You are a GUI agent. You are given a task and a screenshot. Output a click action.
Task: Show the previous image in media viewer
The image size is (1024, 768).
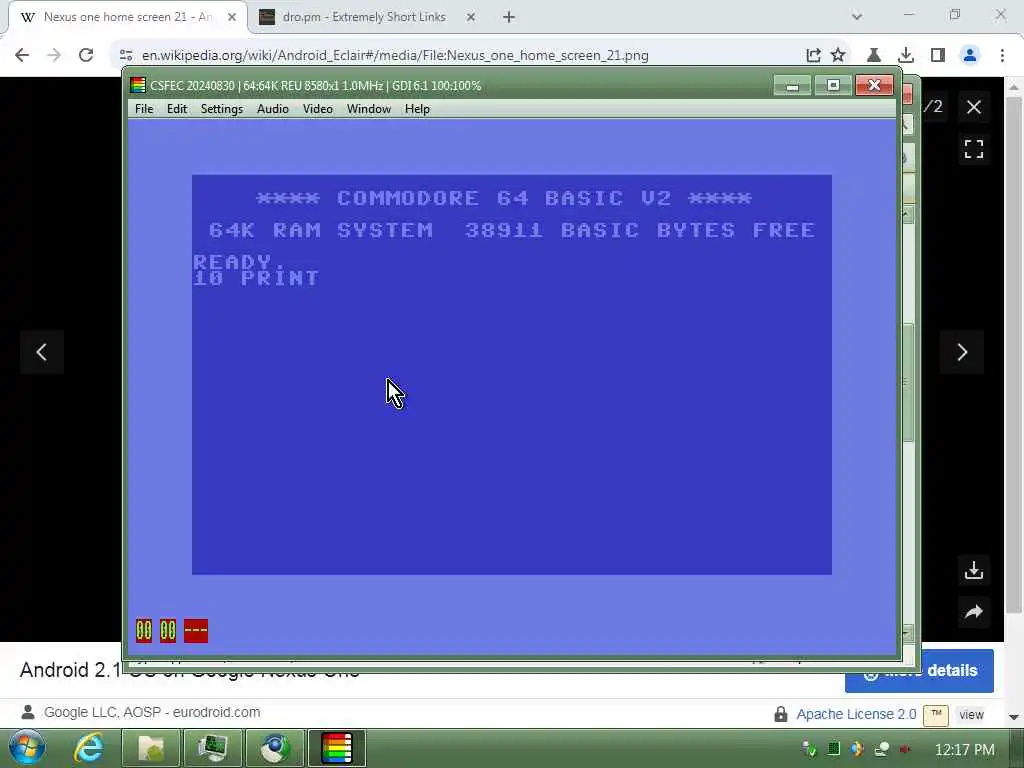pos(42,352)
